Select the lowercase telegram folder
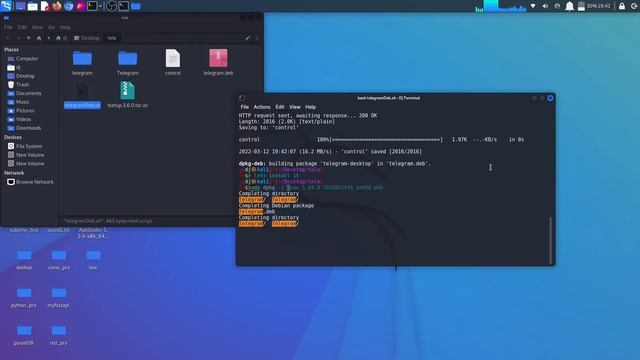The image size is (640, 360). [82, 62]
